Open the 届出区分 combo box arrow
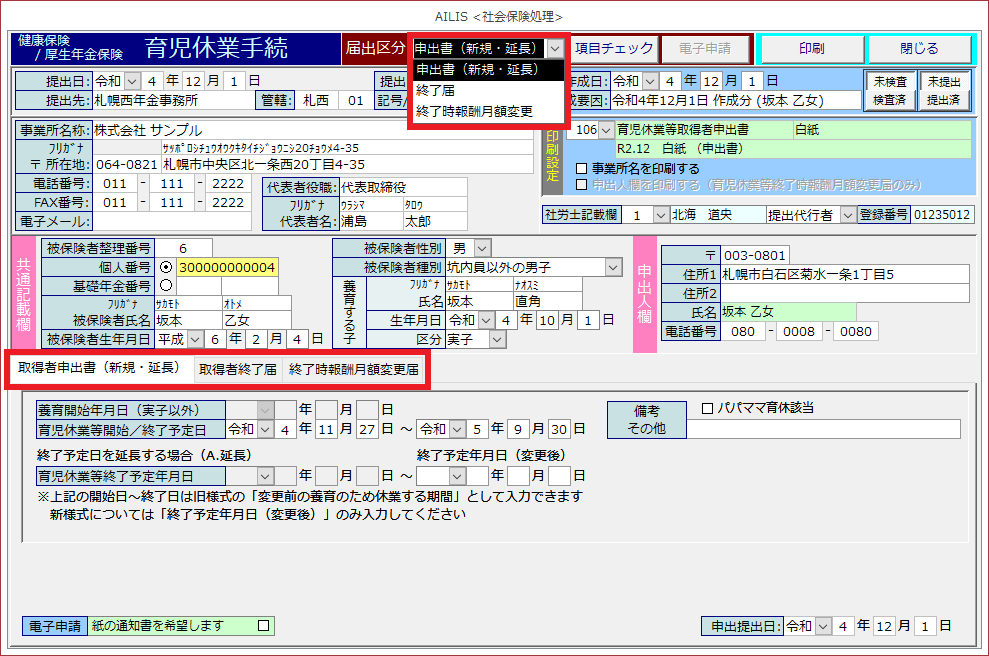989x656 pixels. tap(555, 48)
